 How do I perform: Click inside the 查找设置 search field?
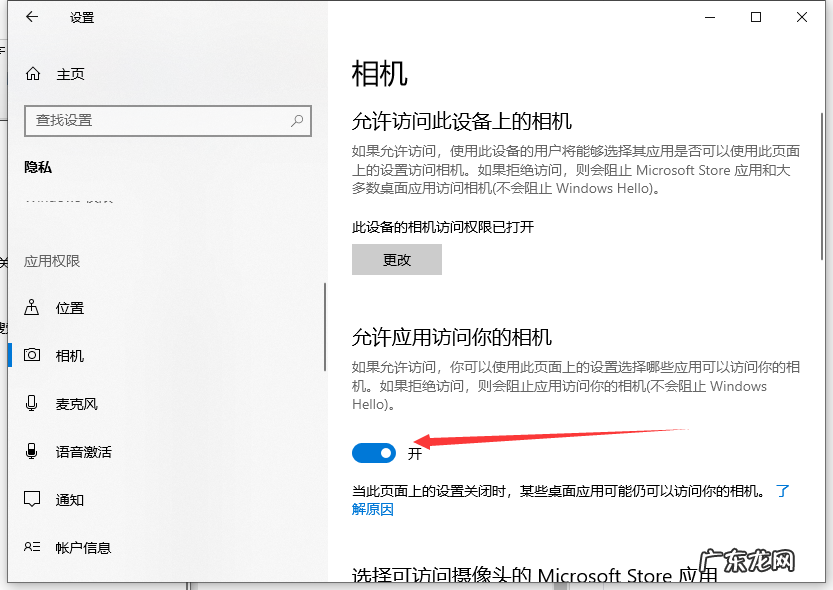pyautogui.click(x=150, y=120)
